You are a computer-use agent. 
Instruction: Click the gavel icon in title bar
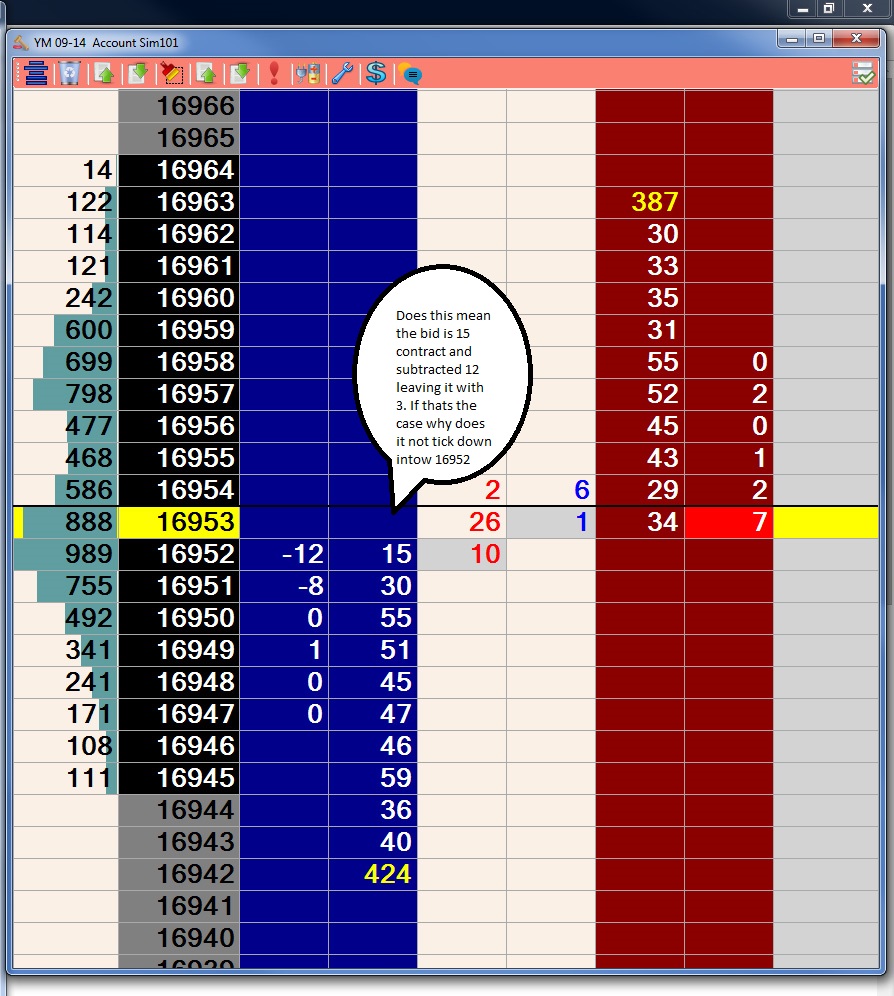(x=21, y=43)
